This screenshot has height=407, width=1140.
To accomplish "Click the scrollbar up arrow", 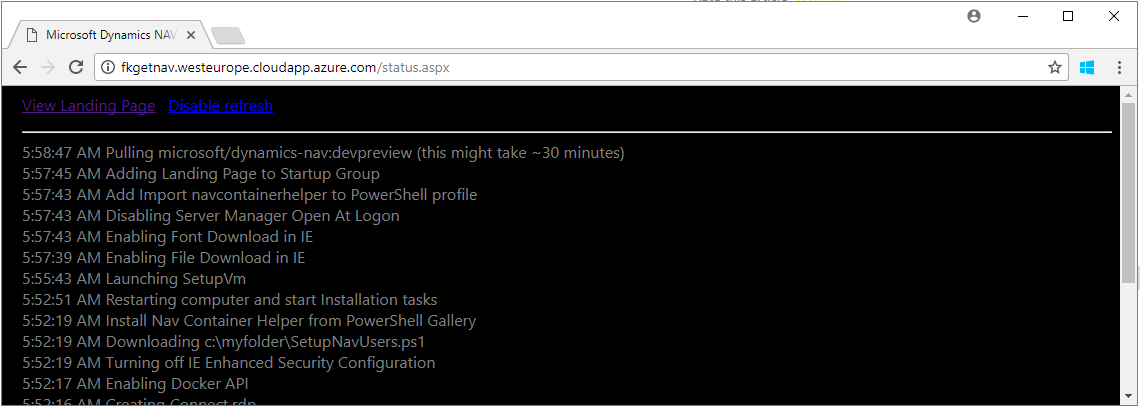I will (1129, 94).
